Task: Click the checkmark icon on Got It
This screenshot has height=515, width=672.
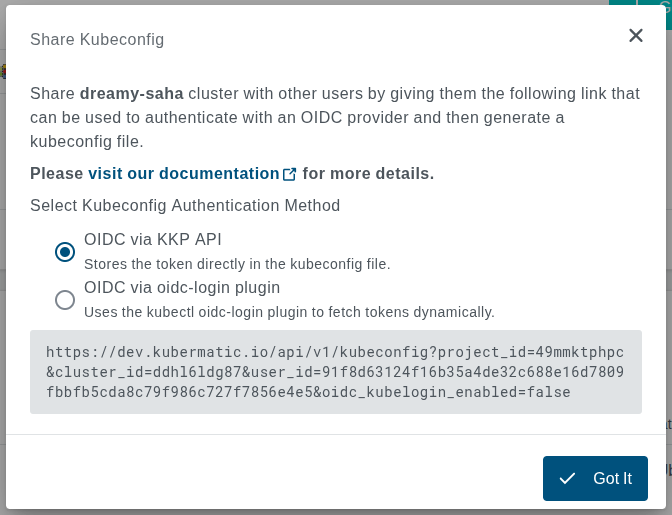Action: pyautogui.click(x=567, y=478)
